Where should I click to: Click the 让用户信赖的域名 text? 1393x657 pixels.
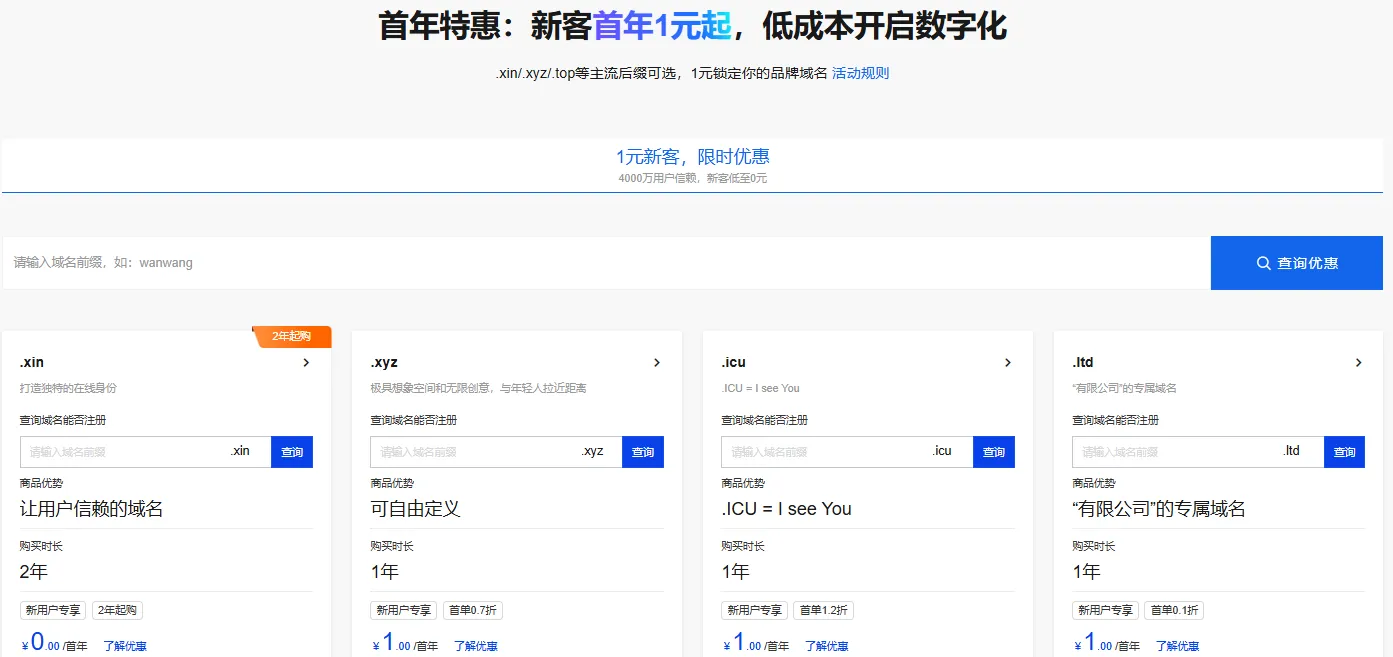[x=92, y=509]
